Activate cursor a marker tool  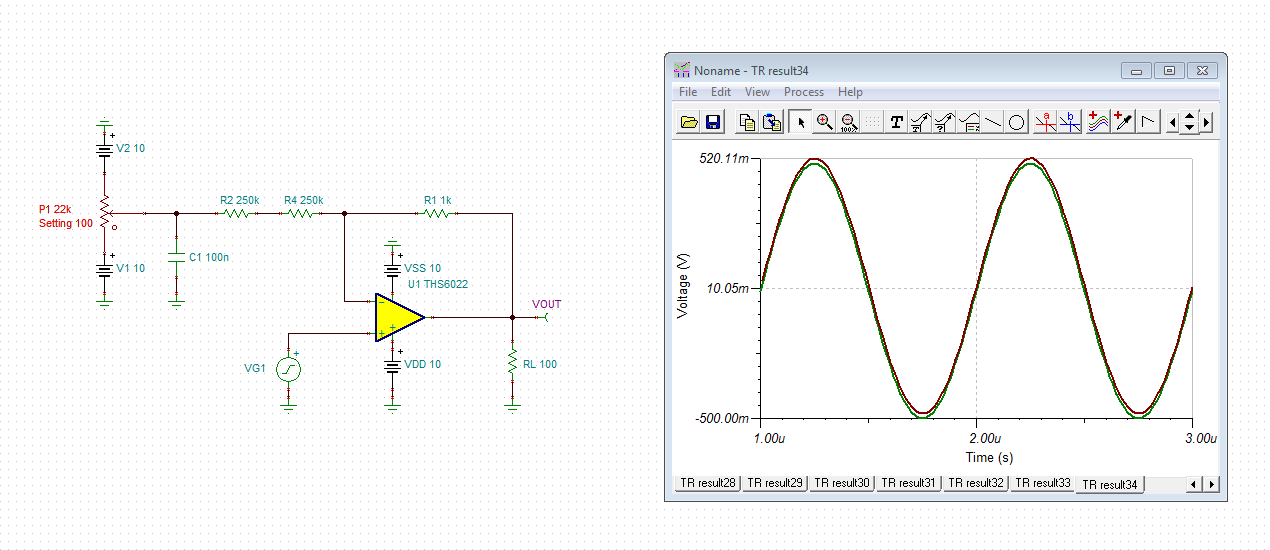1046,122
